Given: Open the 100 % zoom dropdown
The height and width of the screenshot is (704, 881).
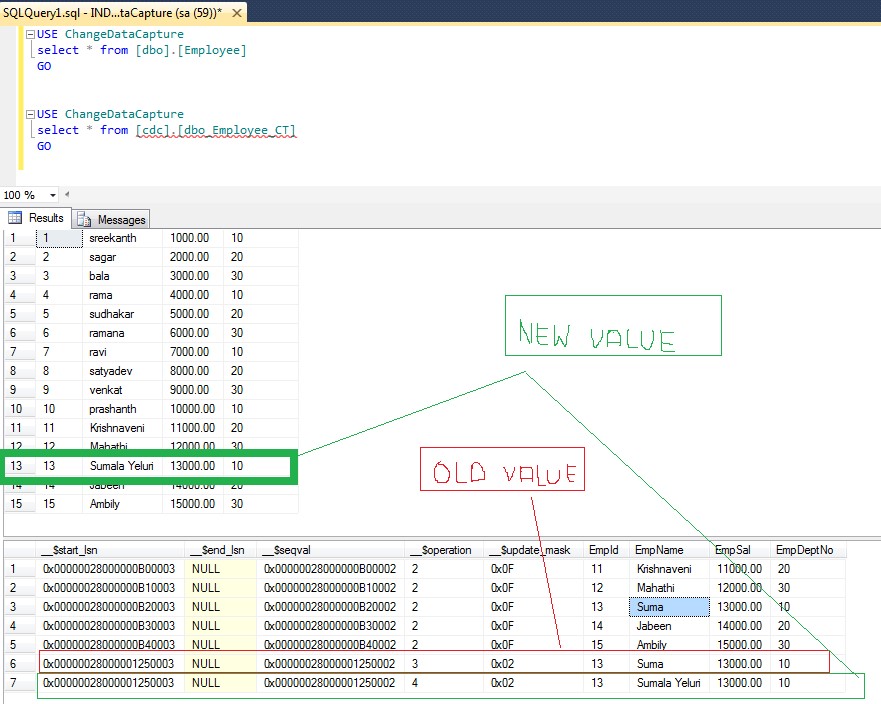Looking at the screenshot, I should (x=52, y=195).
